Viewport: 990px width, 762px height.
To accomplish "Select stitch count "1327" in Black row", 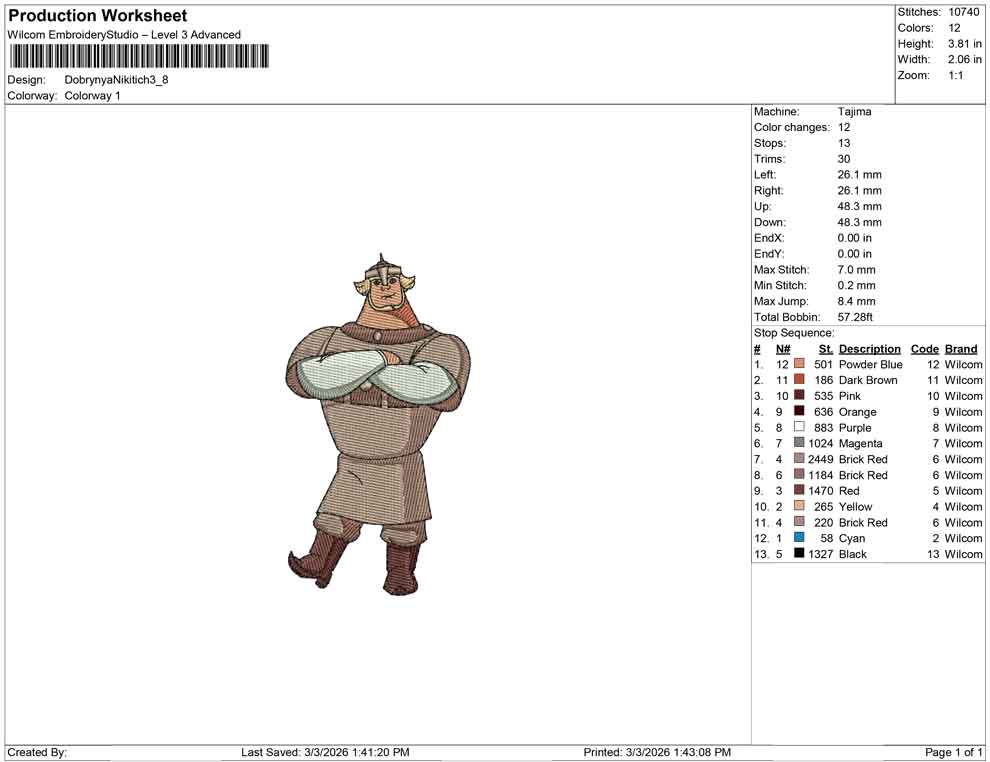I will (821, 554).
